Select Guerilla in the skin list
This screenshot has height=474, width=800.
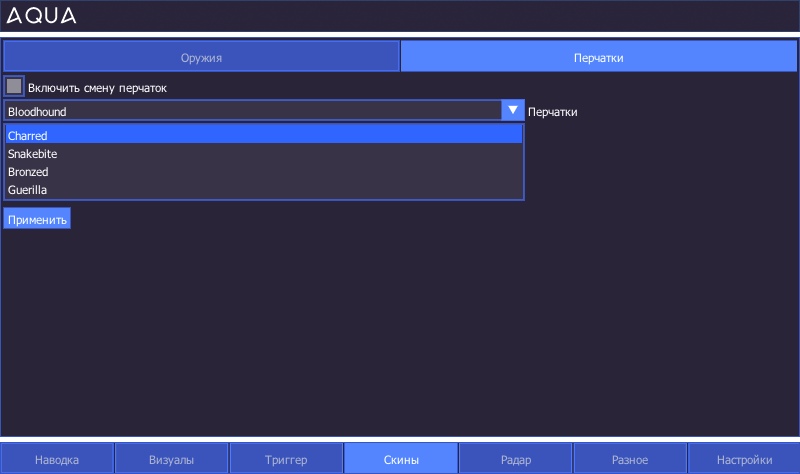point(264,189)
